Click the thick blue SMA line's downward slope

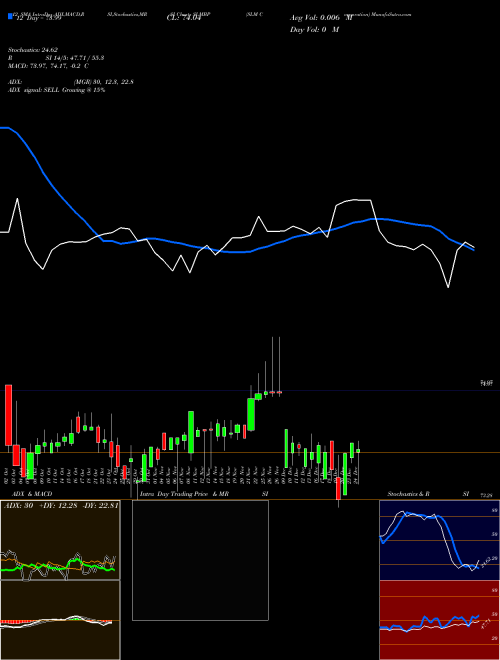click(51, 184)
